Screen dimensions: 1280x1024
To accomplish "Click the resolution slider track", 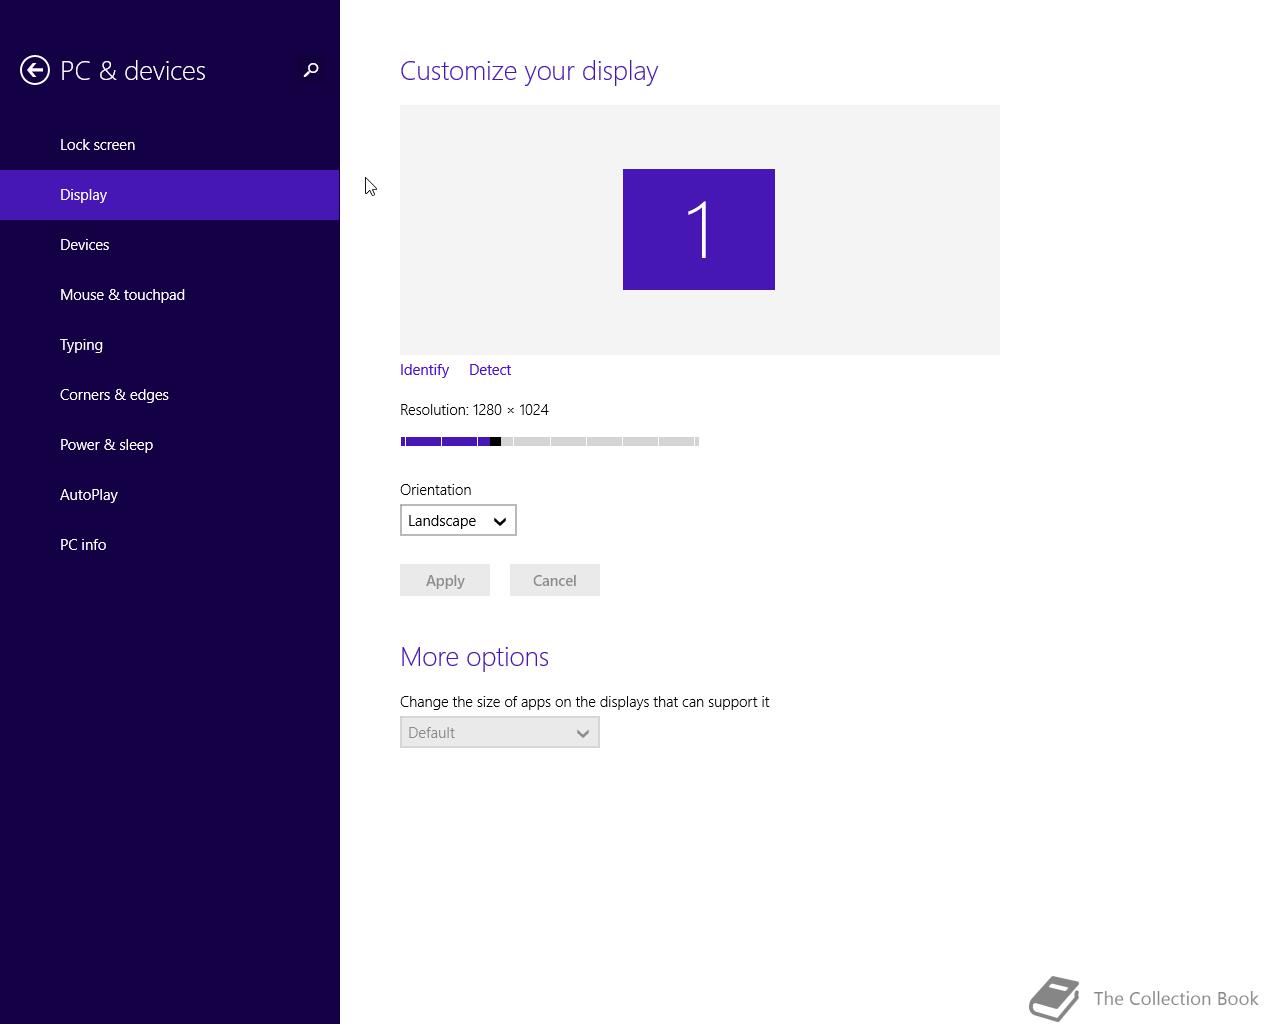I will (x=549, y=441).
